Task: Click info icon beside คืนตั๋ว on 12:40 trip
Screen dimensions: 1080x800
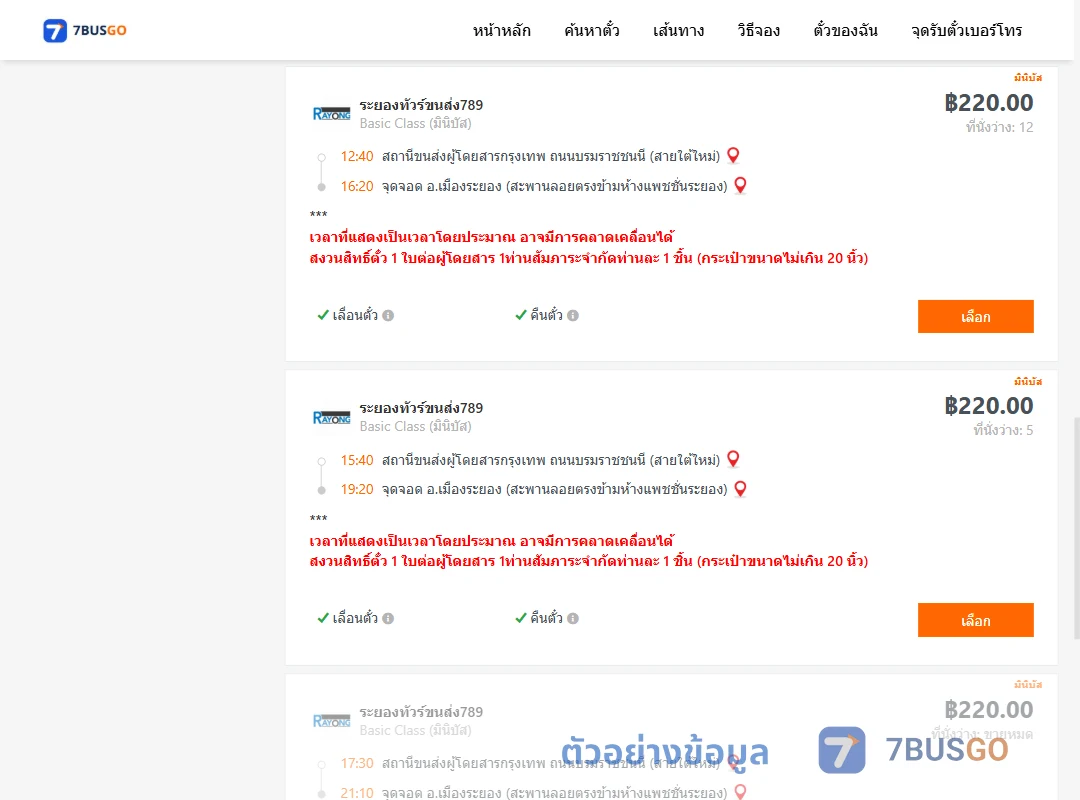Action: pyautogui.click(x=573, y=316)
